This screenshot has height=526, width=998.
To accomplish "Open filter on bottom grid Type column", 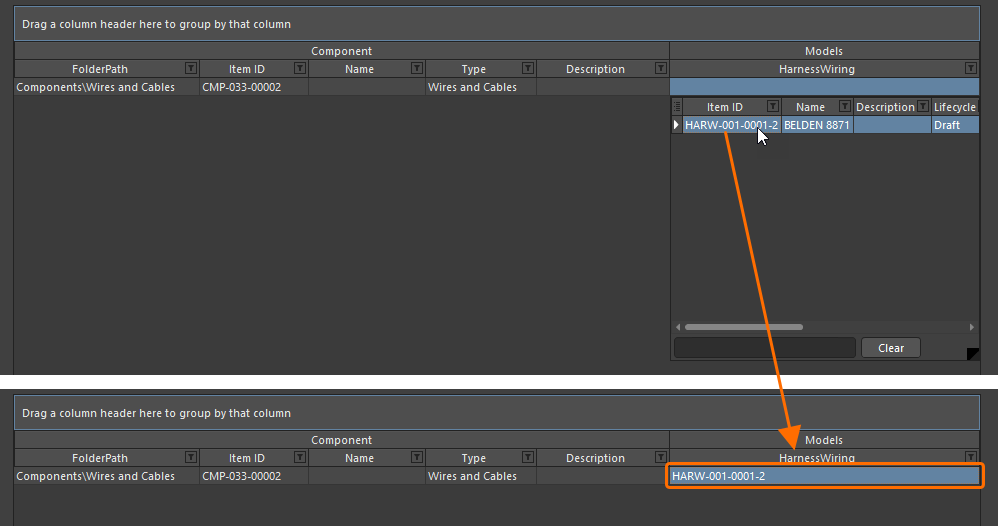I will [x=528, y=457].
